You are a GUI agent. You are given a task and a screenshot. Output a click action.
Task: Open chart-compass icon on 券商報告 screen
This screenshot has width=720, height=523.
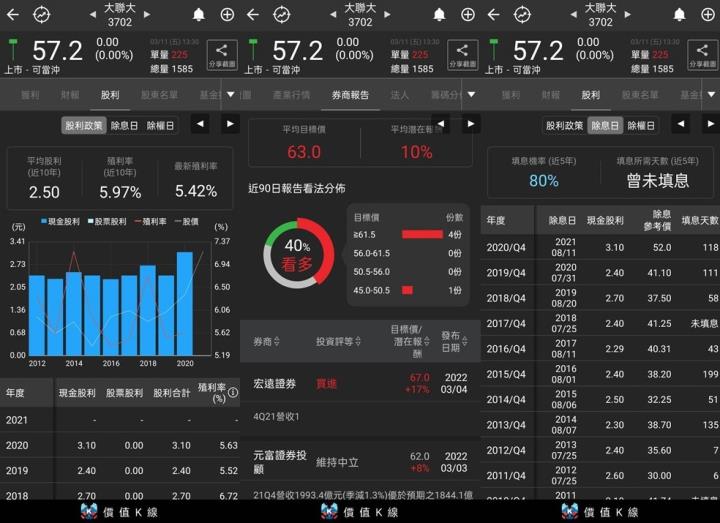coord(281,15)
